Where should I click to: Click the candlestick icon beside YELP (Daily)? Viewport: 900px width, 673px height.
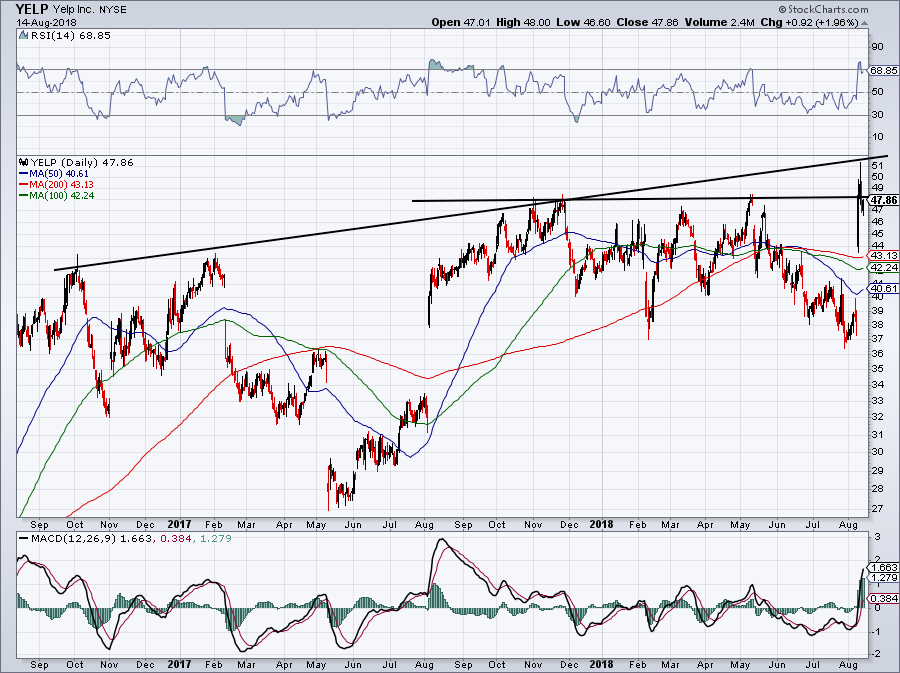click(24, 162)
